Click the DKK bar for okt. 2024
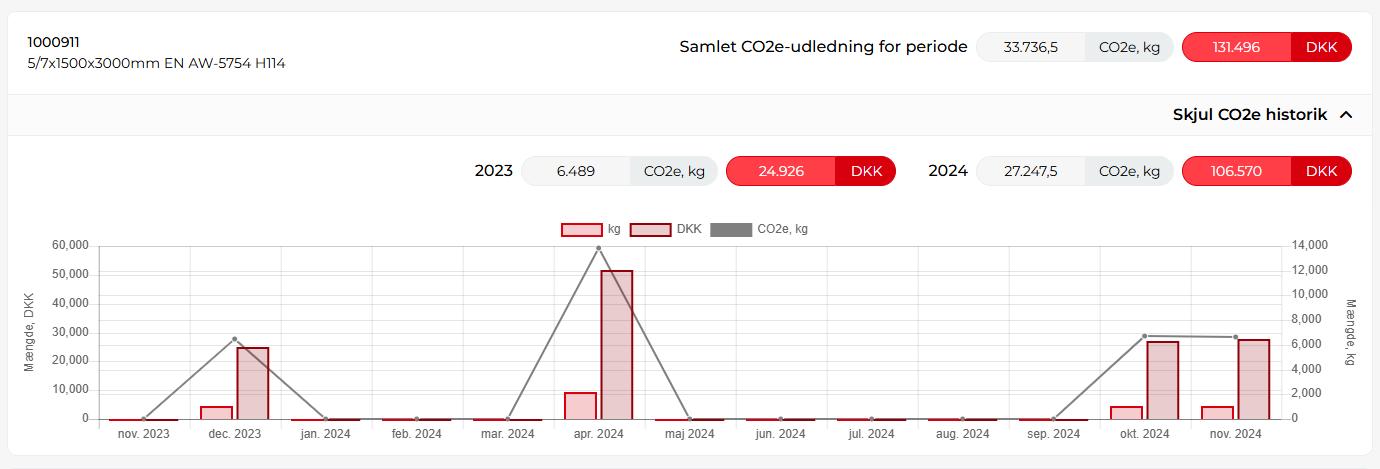1380x469 pixels. pyautogui.click(x=1162, y=380)
